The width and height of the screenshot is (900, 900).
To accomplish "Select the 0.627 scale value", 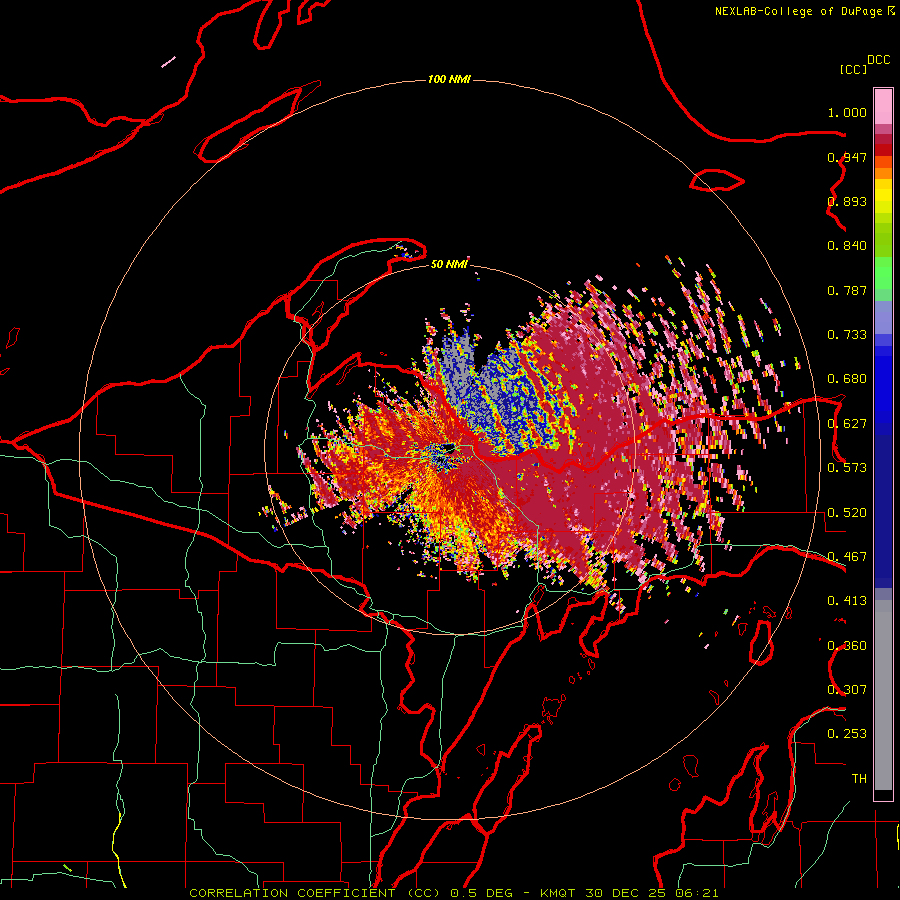I will point(847,424).
